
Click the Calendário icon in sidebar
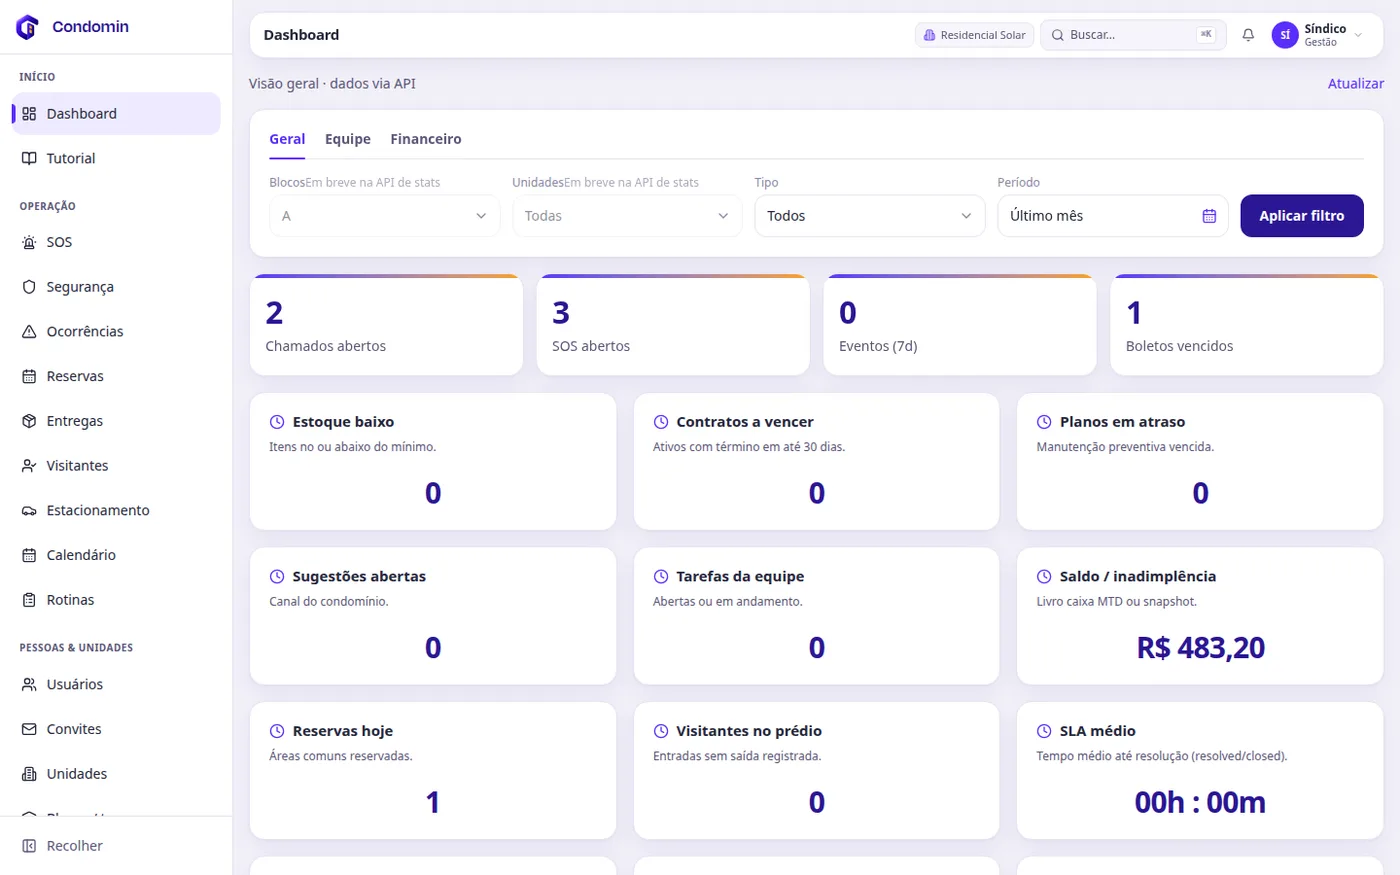pyautogui.click(x=29, y=555)
